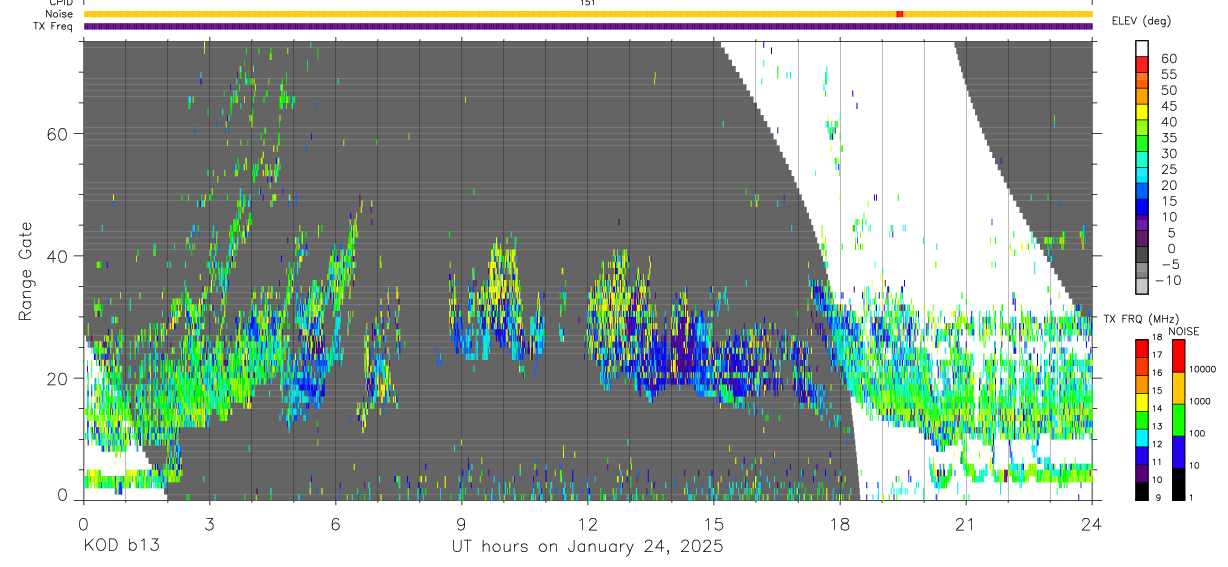Select the cyan swatch in TX FRQ scale
Screen dimensions: 1228x567
click(x=1143, y=436)
